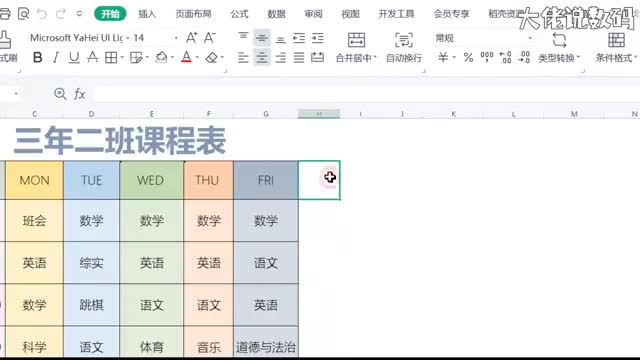Open the fill color dropdown arrow

point(173,58)
